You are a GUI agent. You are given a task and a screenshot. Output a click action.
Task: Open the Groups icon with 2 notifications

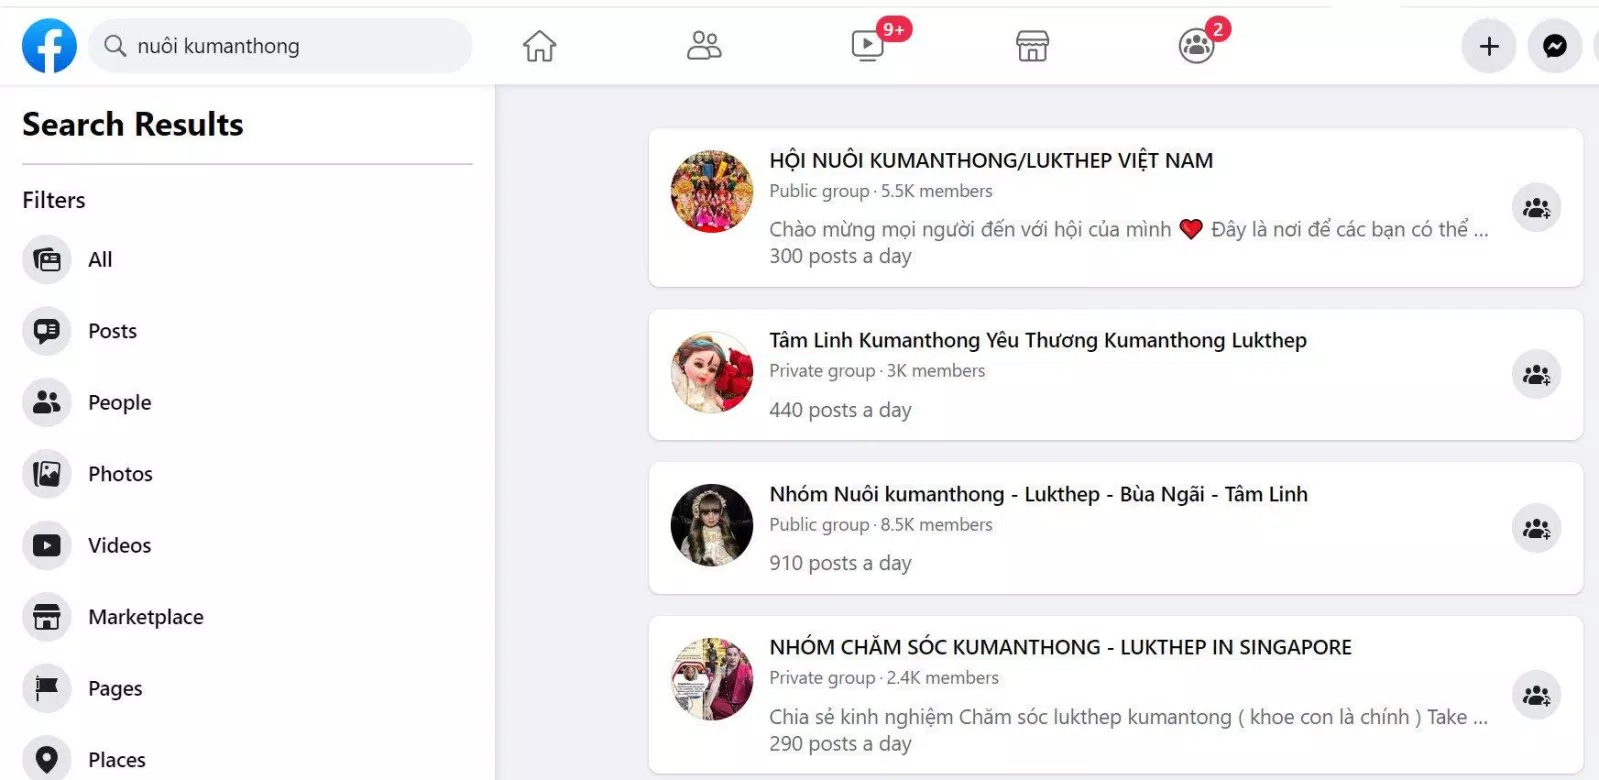tap(1196, 46)
